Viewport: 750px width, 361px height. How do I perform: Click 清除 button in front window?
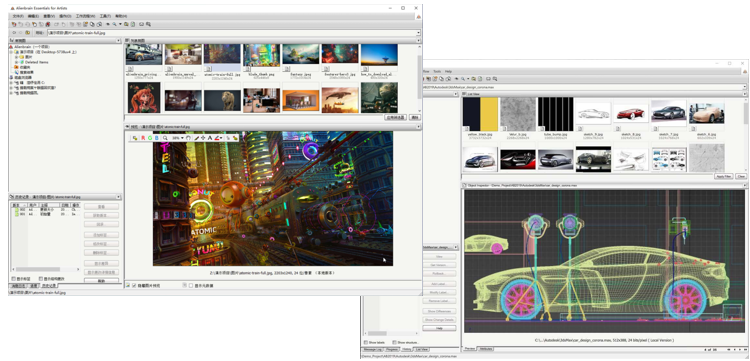pos(415,117)
